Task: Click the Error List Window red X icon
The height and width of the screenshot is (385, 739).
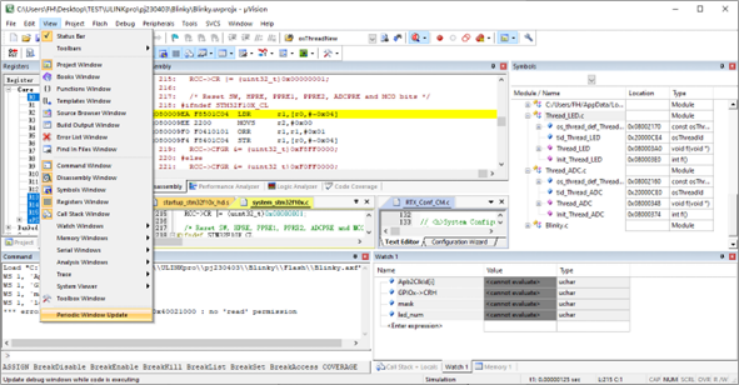Action: point(47,137)
